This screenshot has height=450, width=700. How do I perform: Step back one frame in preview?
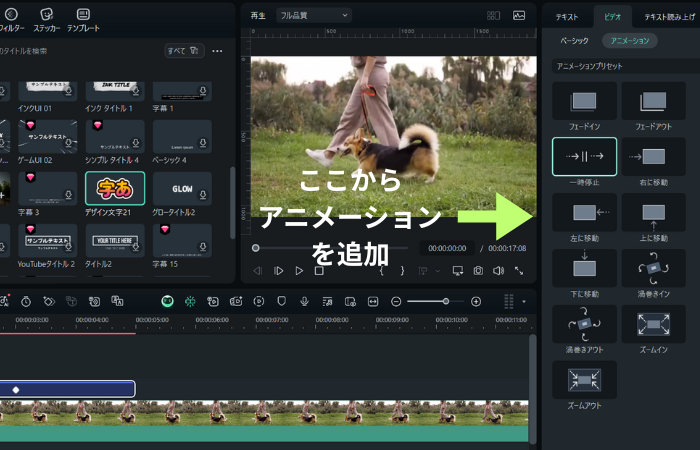click(x=258, y=271)
